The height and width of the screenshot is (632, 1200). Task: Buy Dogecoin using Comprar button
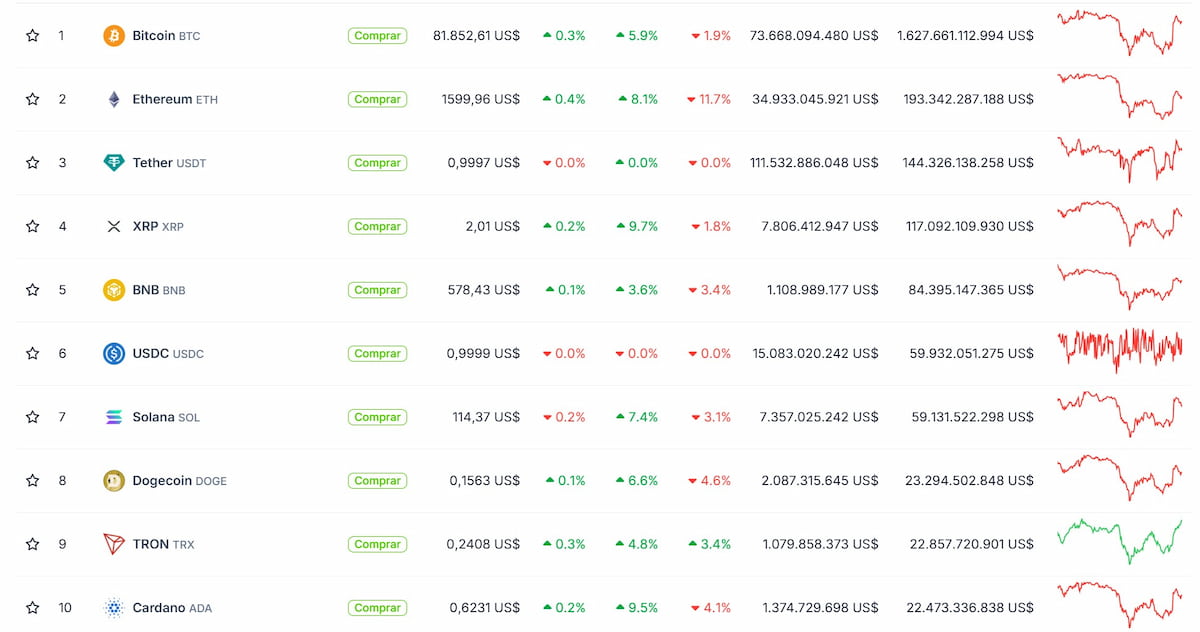(377, 481)
